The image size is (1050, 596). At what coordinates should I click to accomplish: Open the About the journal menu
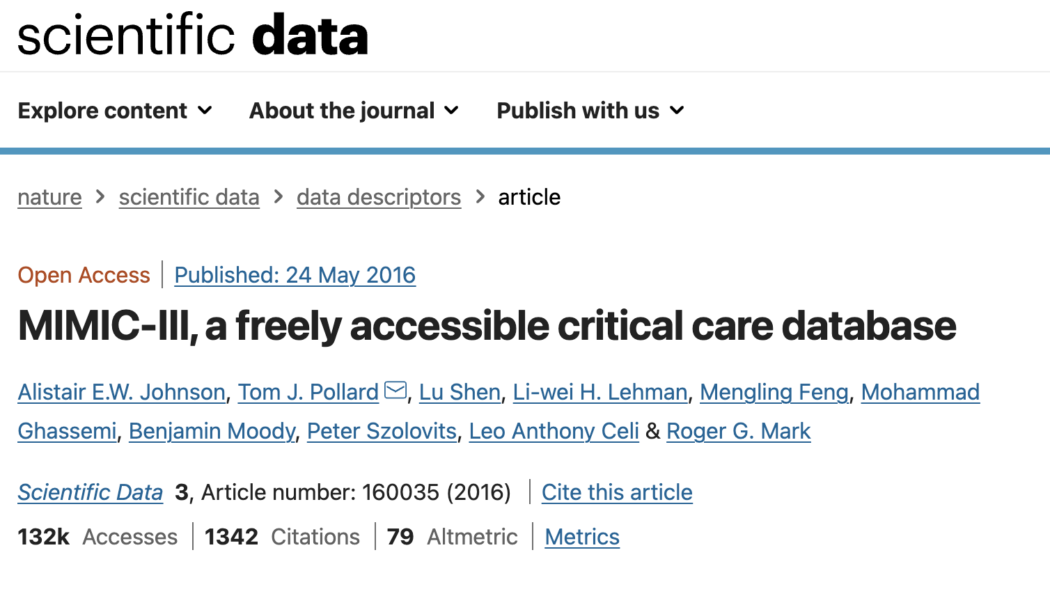[354, 111]
